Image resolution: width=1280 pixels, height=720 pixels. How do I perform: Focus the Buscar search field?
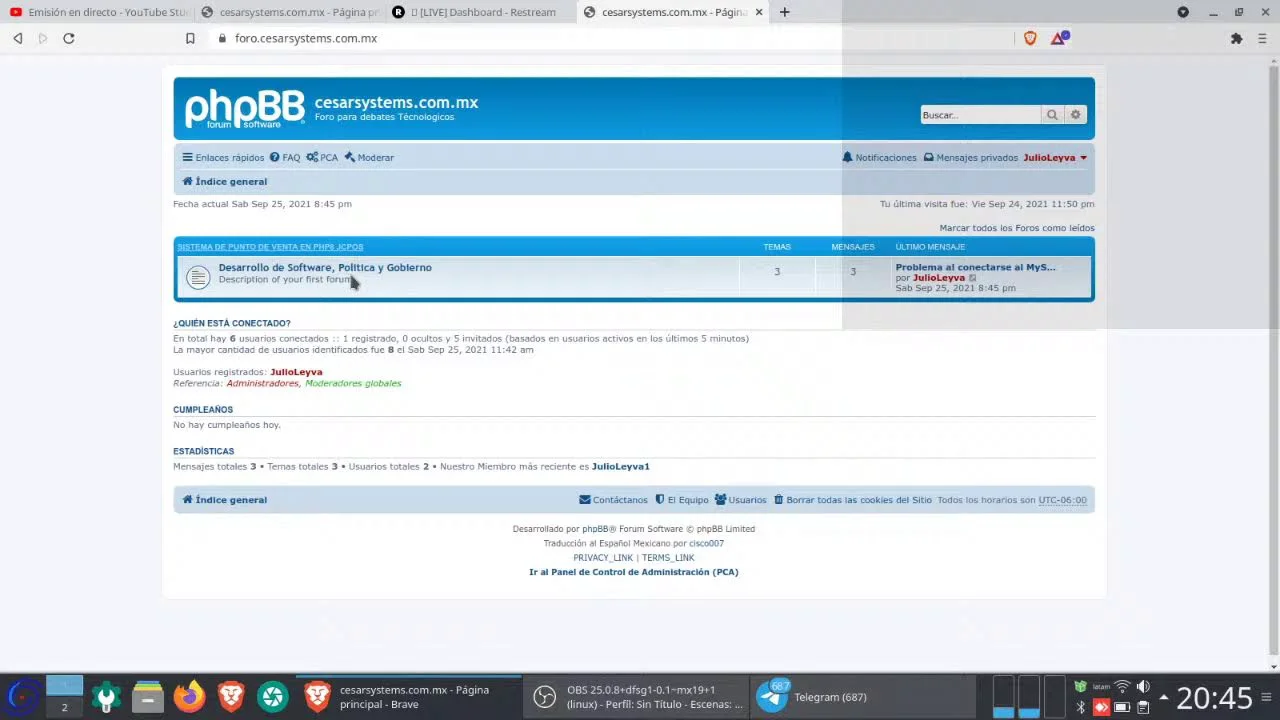click(x=980, y=115)
